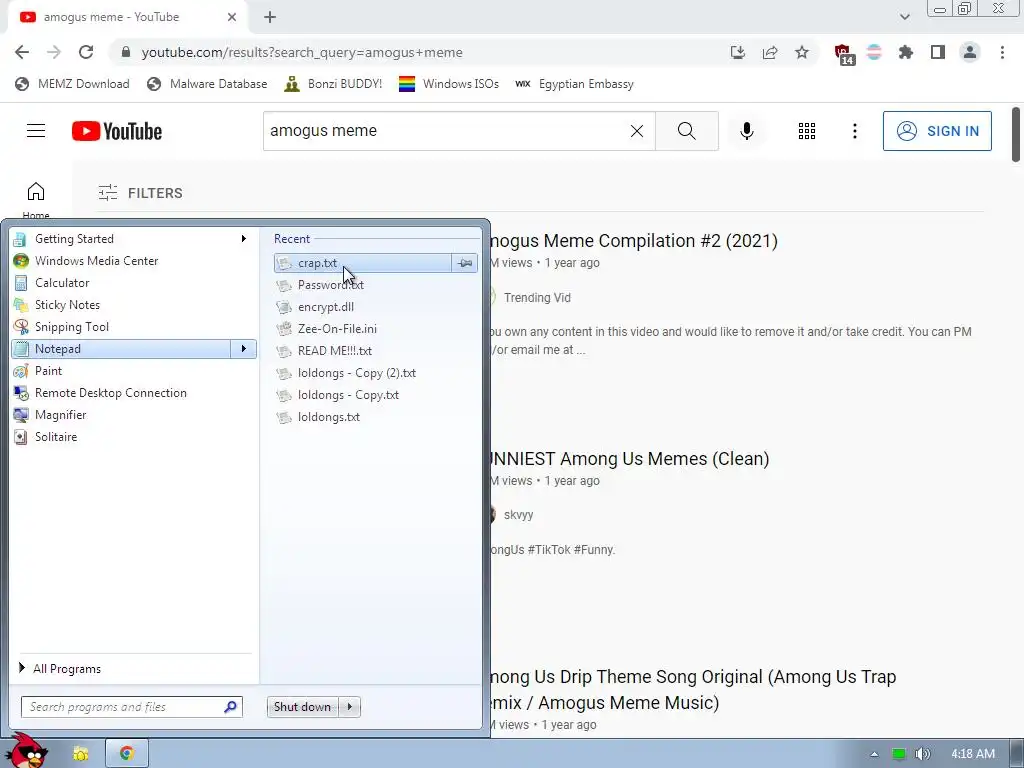Open Getting Started in Start menu

[134, 239]
